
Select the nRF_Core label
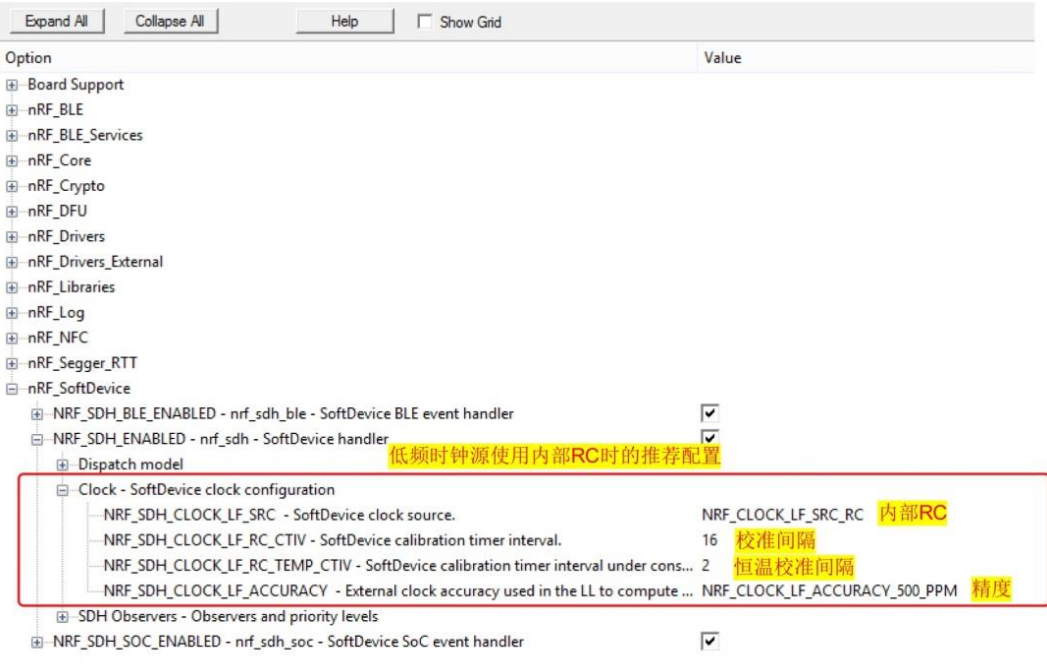(59, 160)
